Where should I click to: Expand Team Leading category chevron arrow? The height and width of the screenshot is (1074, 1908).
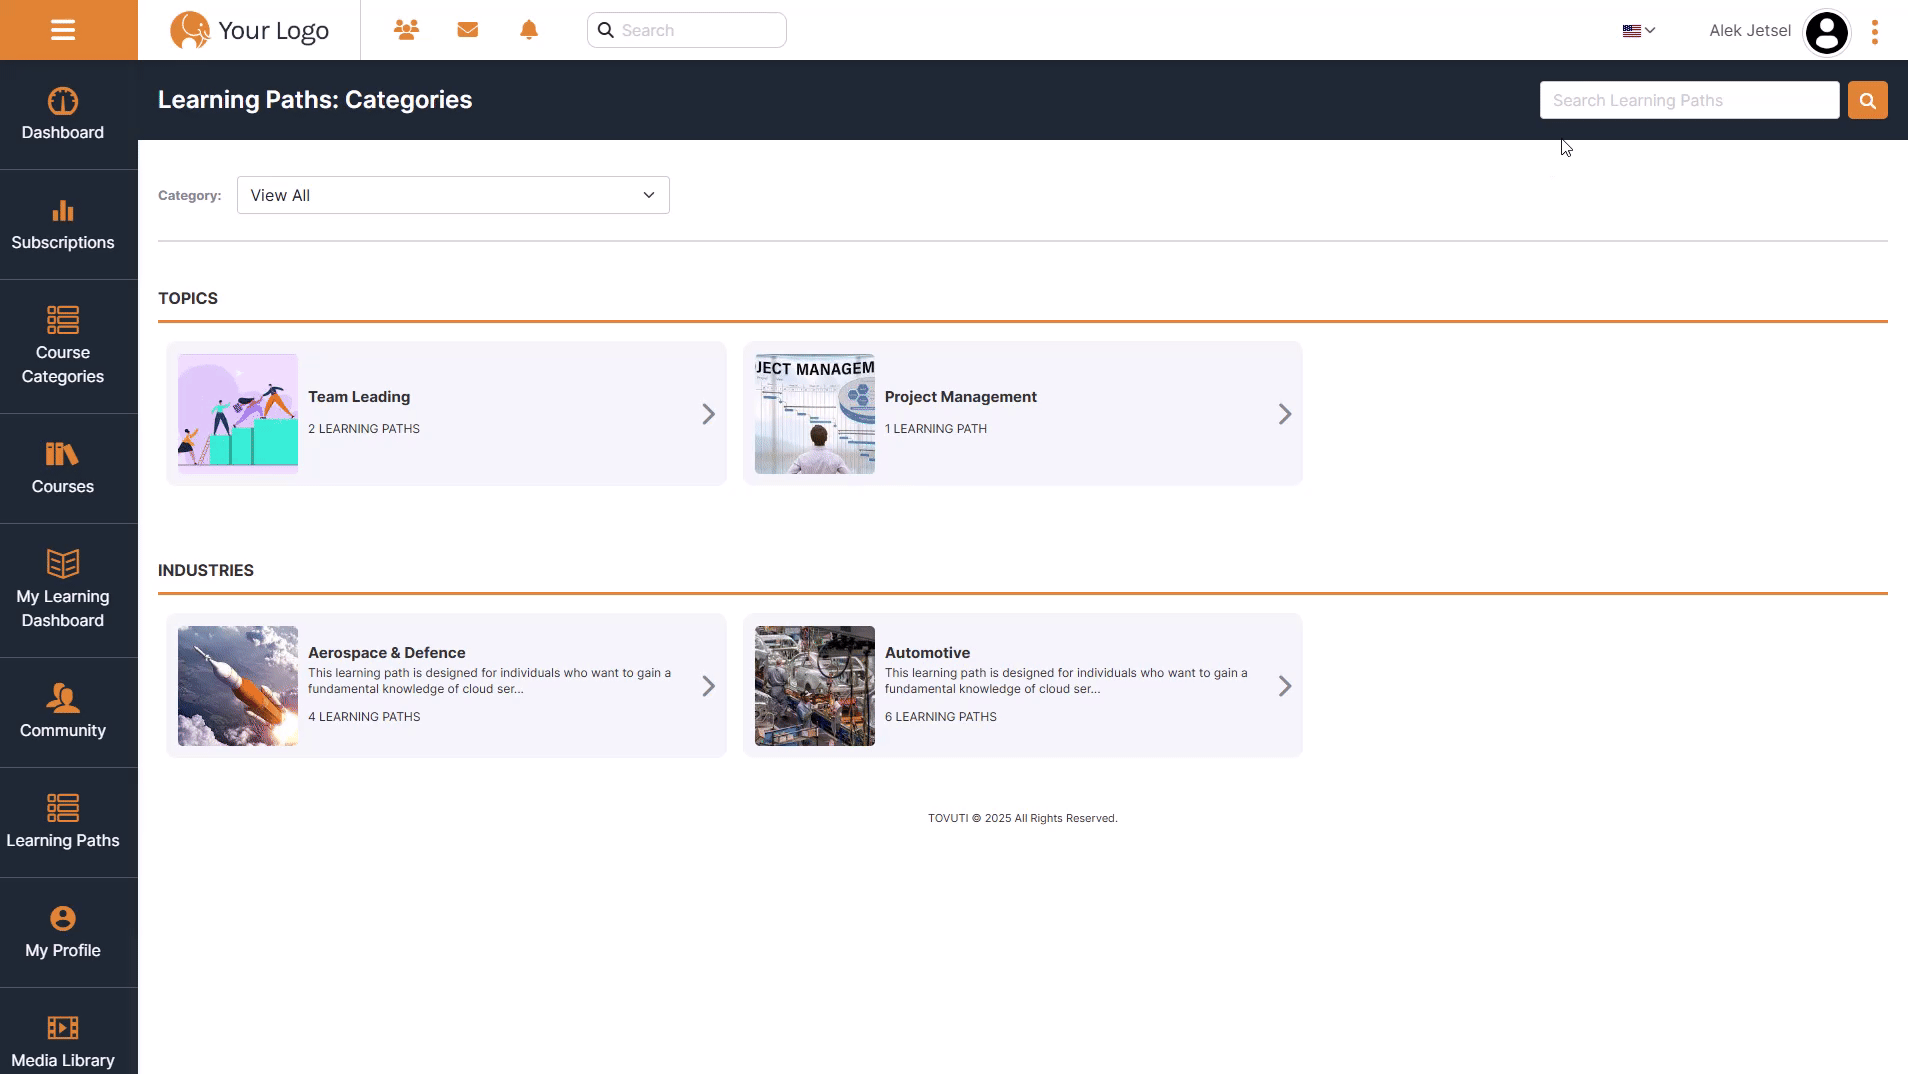pos(708,414)
